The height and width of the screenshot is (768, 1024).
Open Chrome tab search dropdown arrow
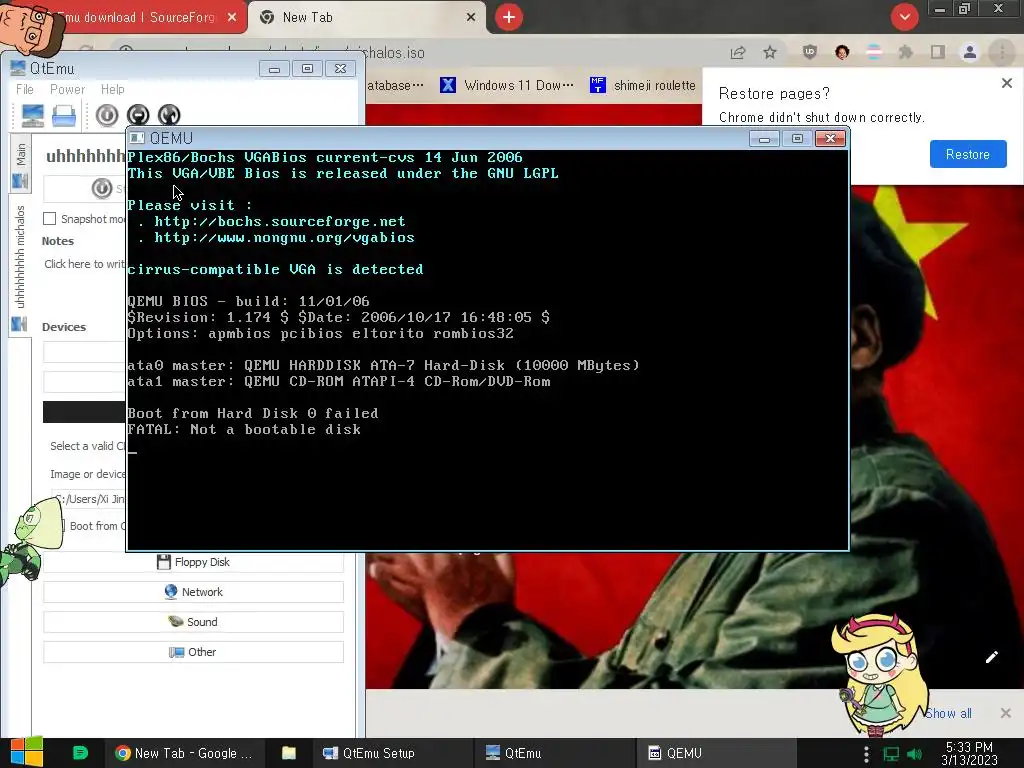pyautogui.click(x=904, y=17)
